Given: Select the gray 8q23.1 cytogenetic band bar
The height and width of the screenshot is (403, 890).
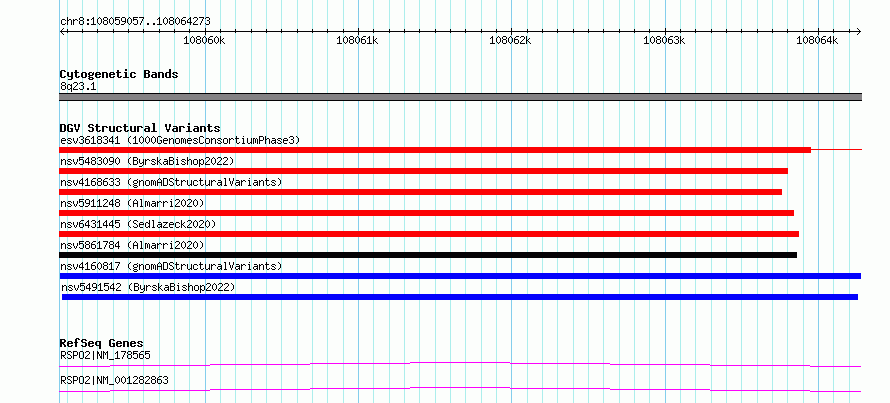Looking at the screenshot, I should (460, 97).
